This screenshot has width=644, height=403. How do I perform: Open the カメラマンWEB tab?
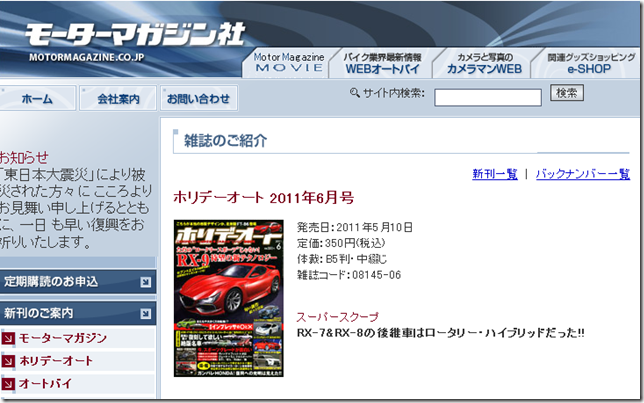click(483, 63)
